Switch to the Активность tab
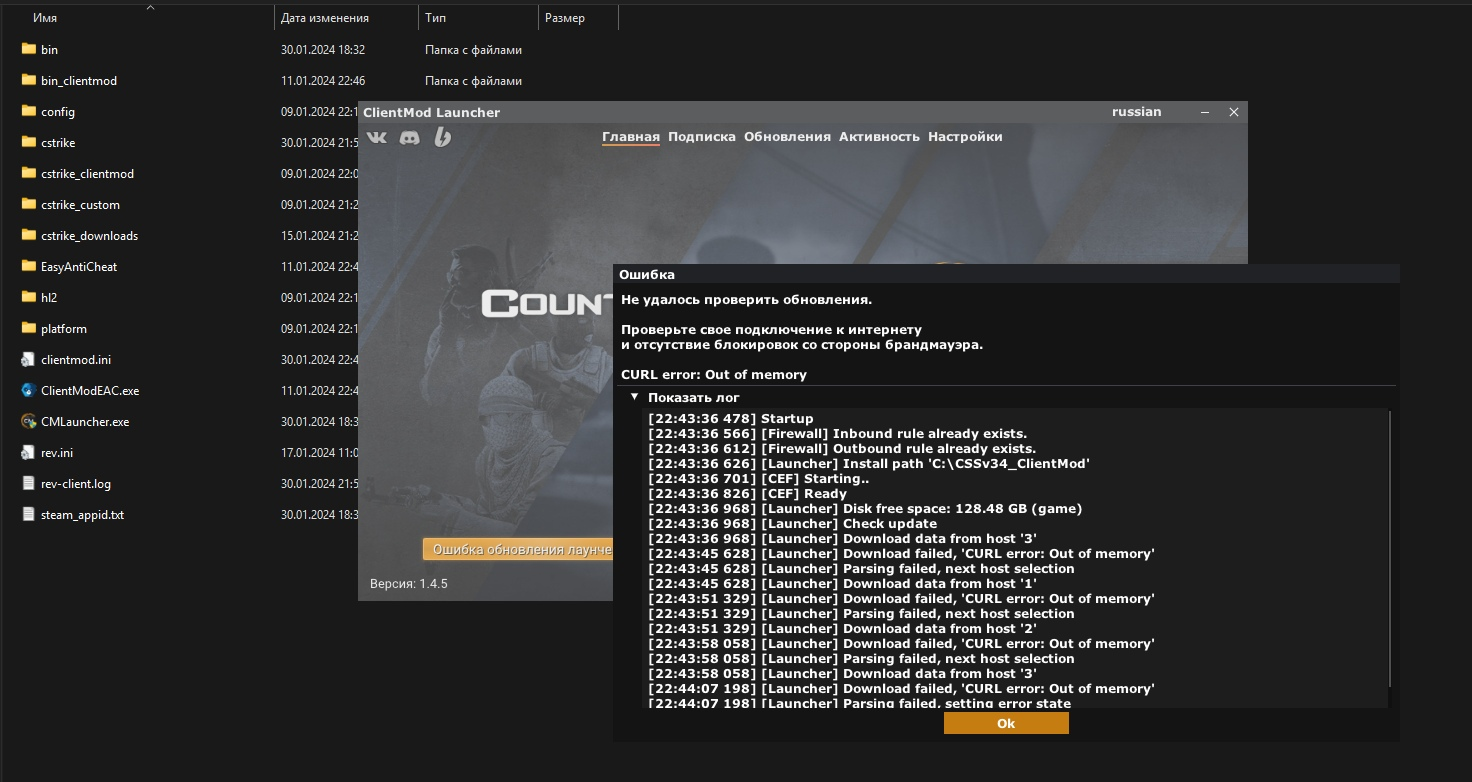 [879, 137]
